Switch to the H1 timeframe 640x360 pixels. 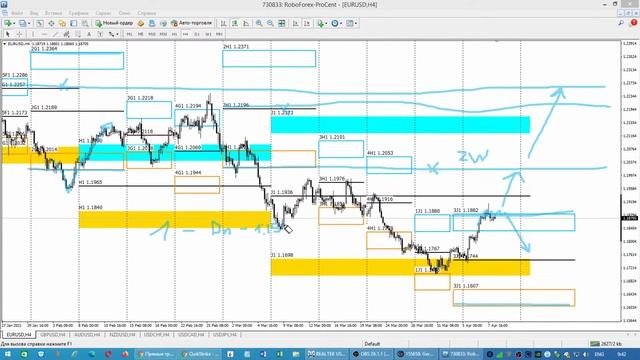[x=174, y=34]
